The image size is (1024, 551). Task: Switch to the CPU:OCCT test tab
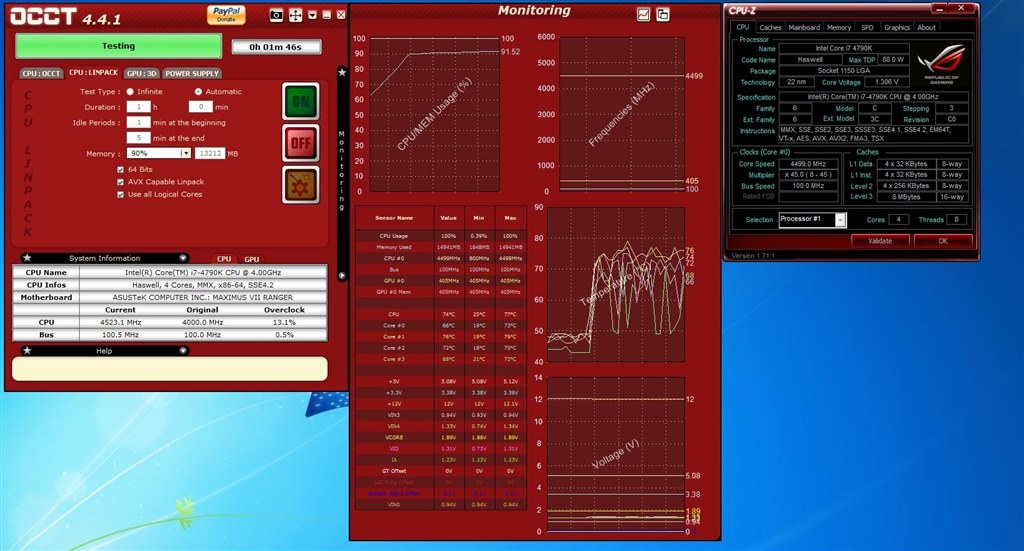point(41,73)
